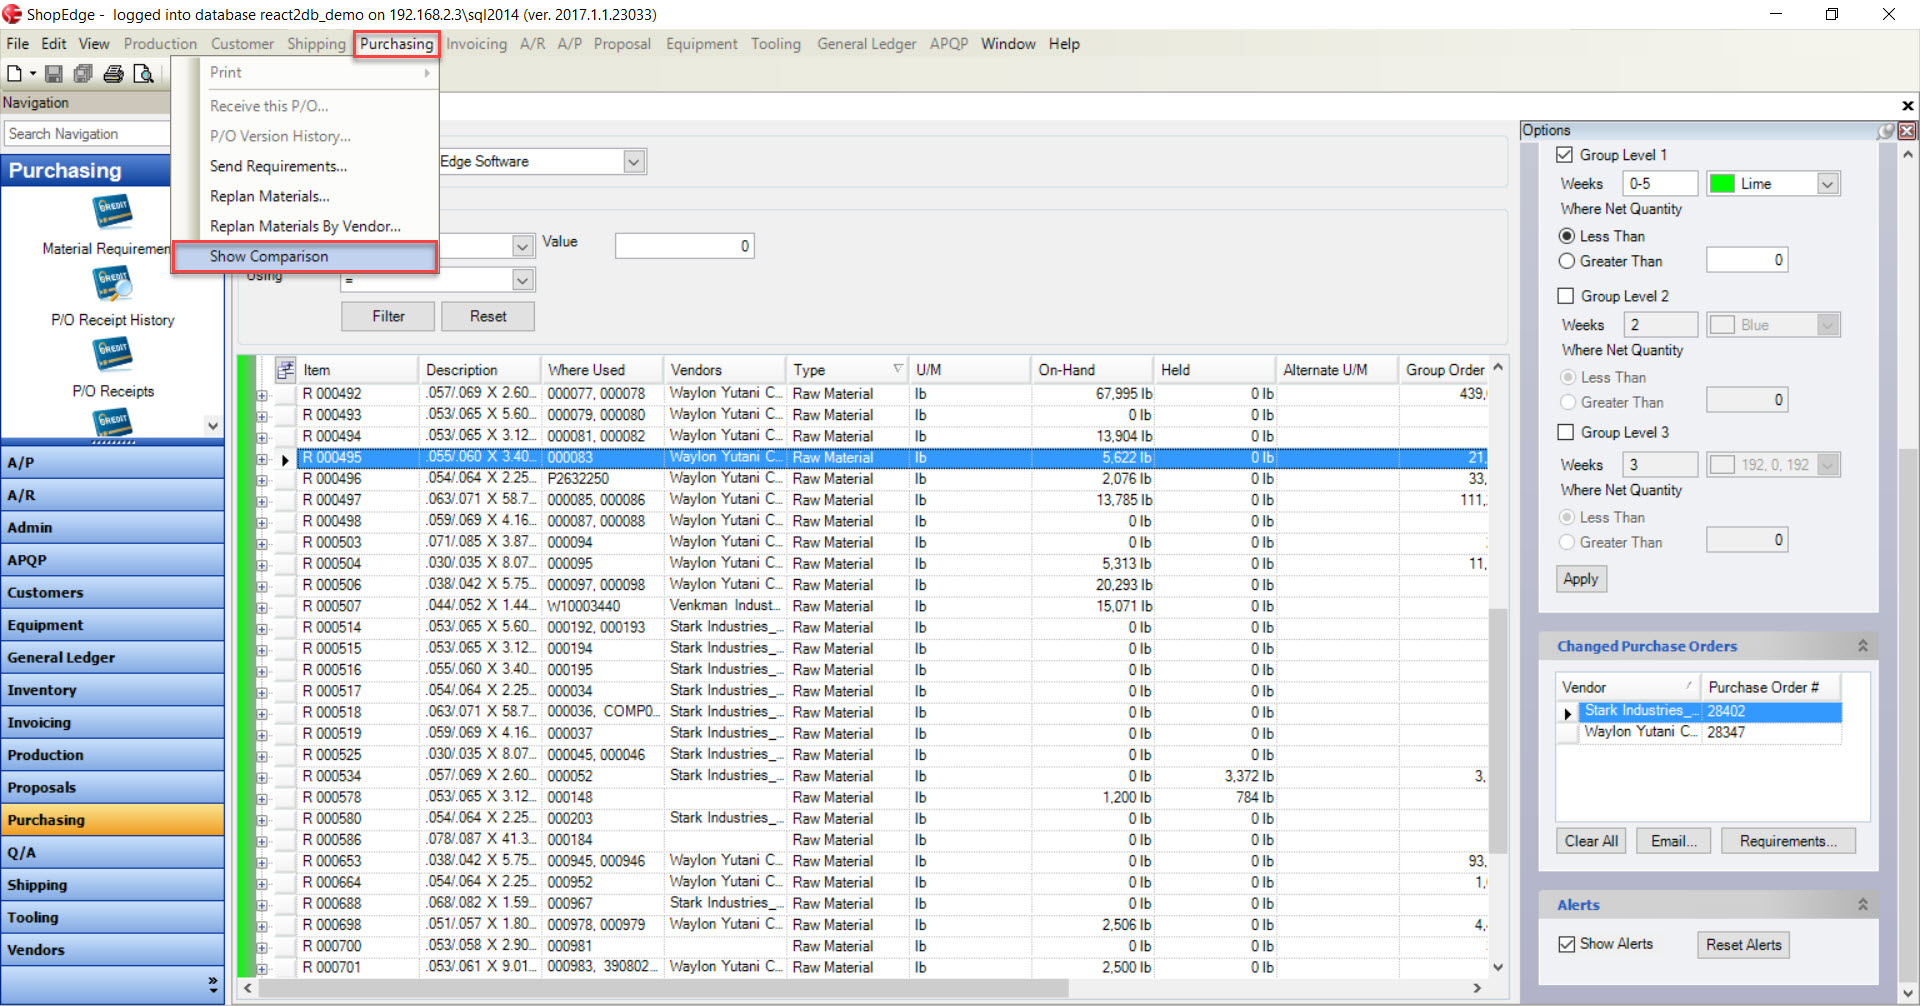The image size is (1920, 1006).
Task: Click the expand-all grid icon beside Item header
Action: click(286, 370)
